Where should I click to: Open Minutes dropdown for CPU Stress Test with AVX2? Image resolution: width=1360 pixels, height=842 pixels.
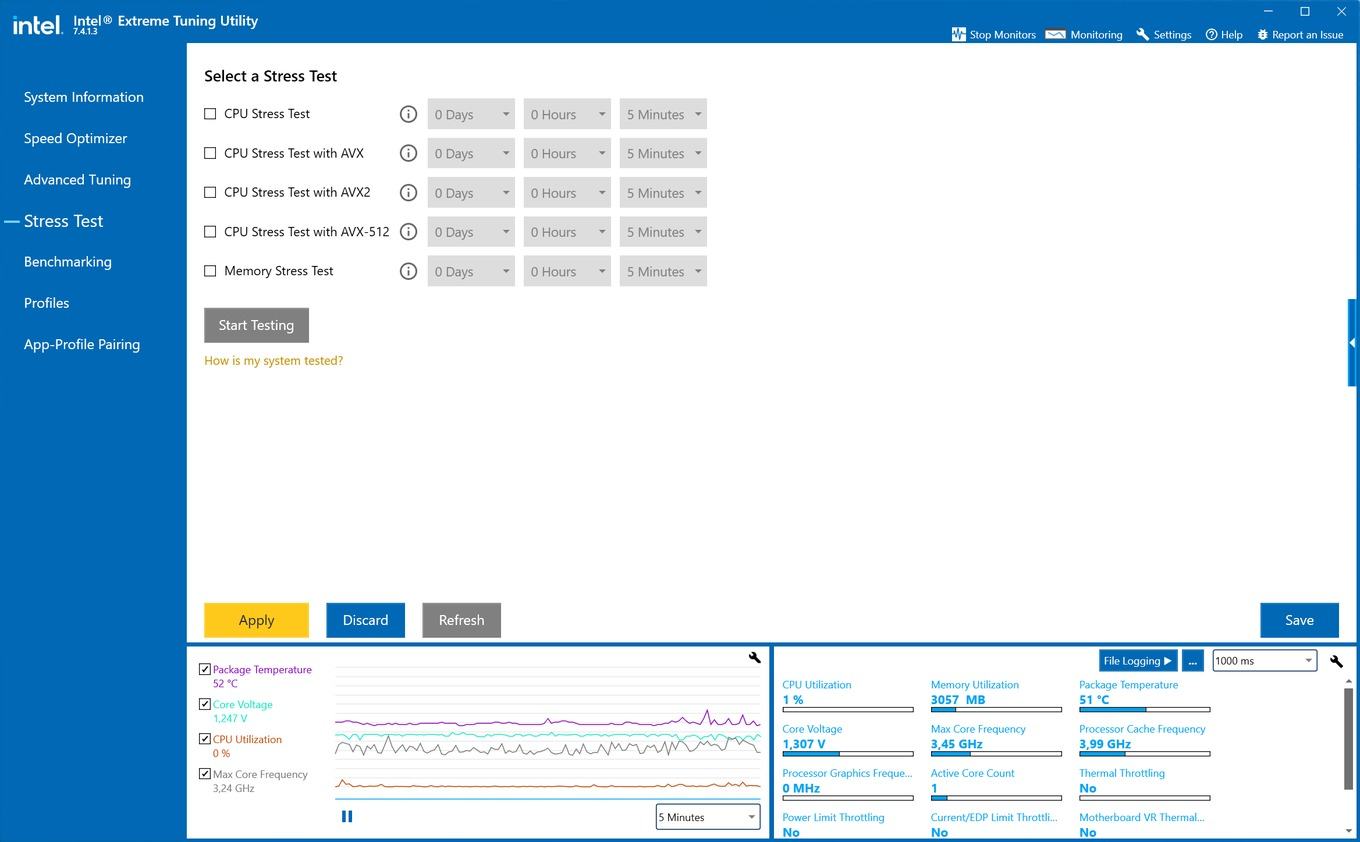tap(663, 192)
